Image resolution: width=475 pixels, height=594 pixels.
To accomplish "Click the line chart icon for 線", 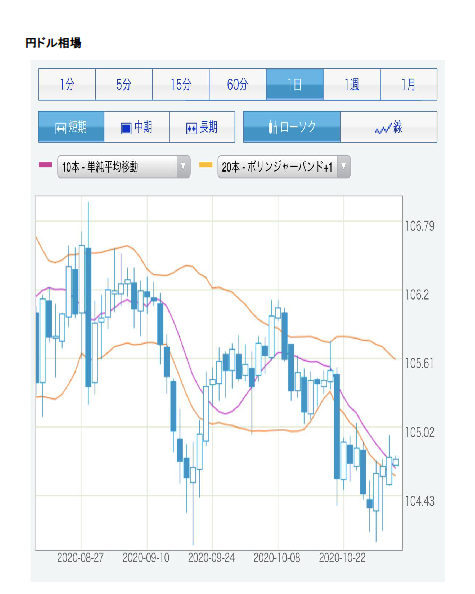I will pyautogui.click(x=383, y=129).
